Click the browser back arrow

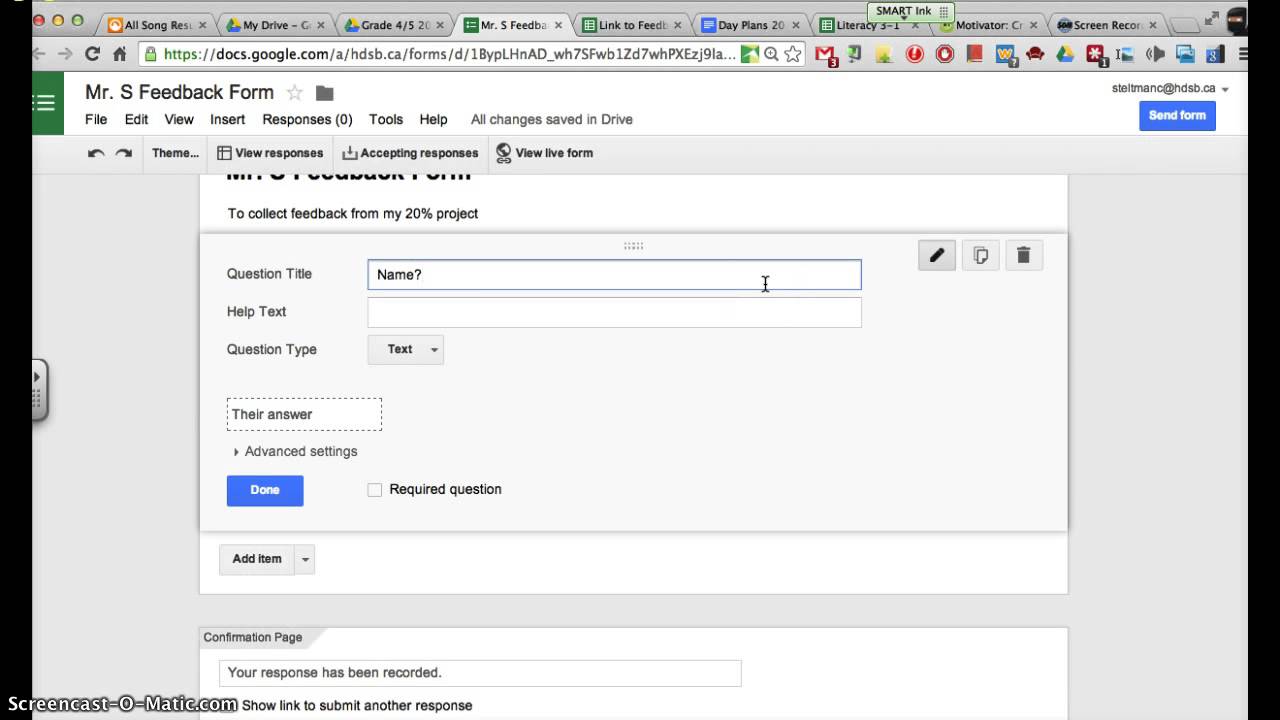41,54
